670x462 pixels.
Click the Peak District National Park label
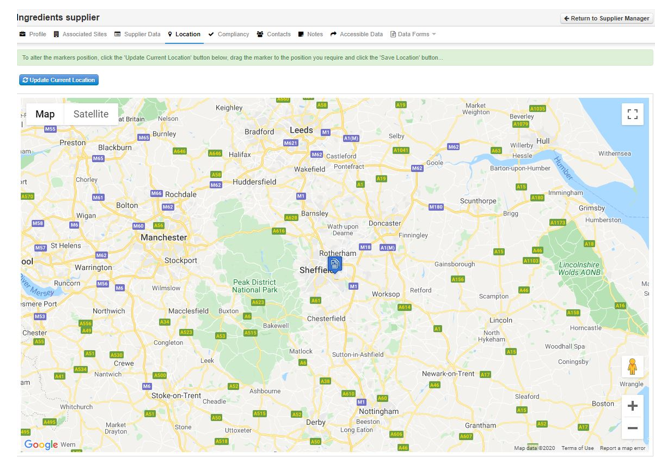(255, 286)
